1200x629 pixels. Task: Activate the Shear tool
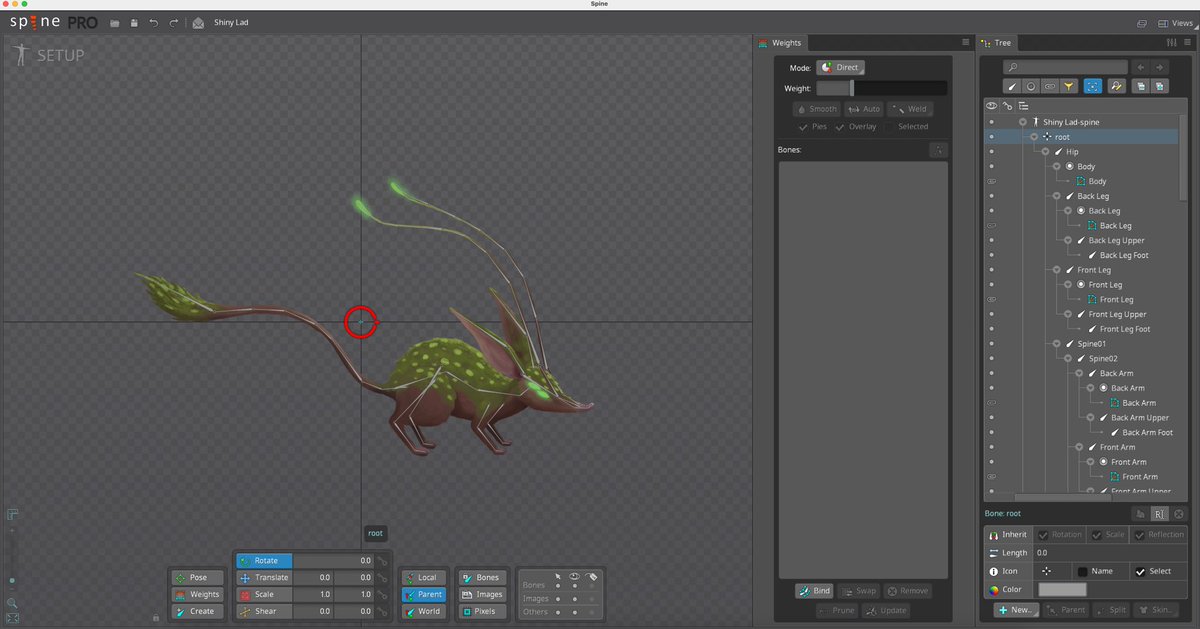click(263, 611)
